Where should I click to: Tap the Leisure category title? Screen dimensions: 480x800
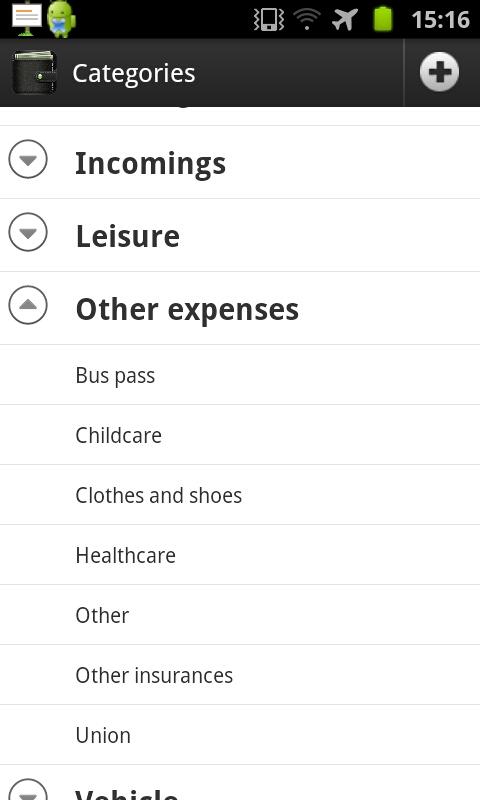click(128, 236)
